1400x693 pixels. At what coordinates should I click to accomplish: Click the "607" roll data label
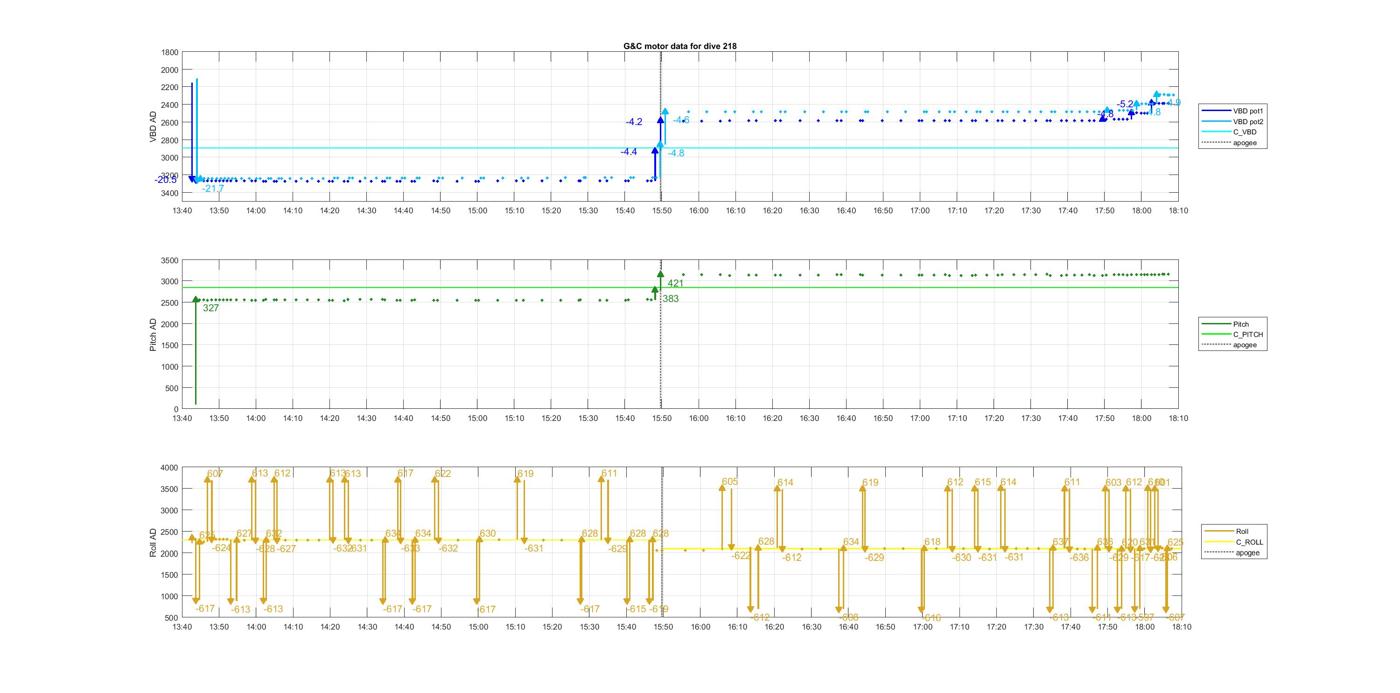tap(214, 473)
